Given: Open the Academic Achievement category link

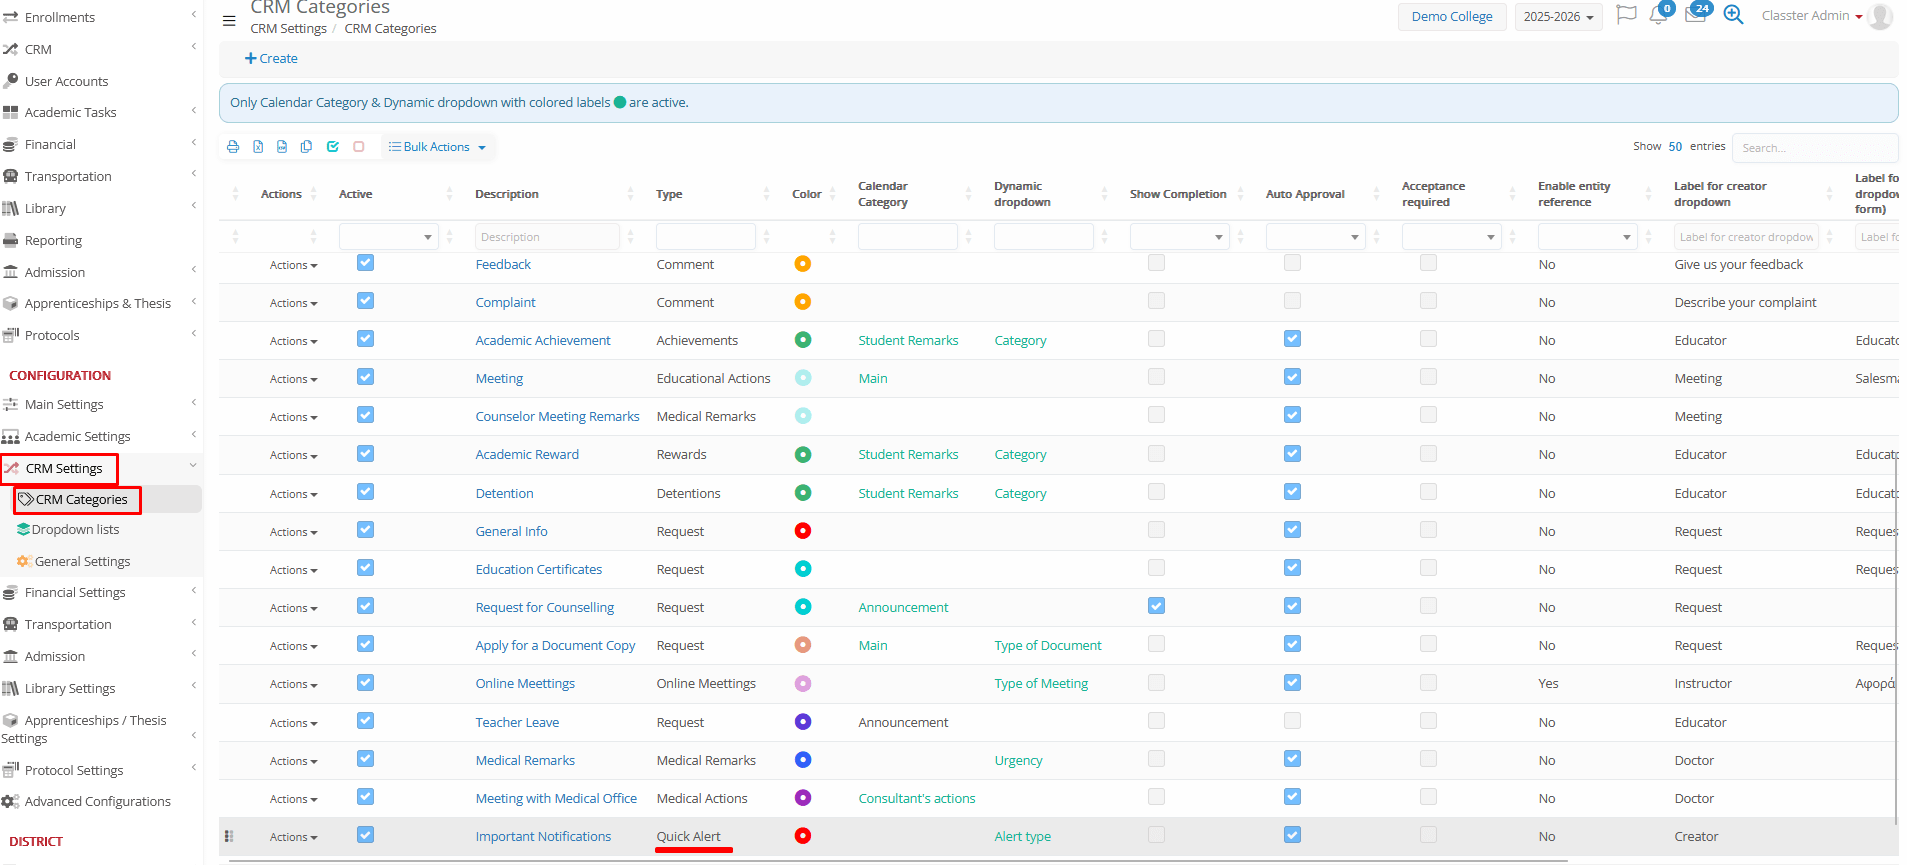Looking at the screenshot, I should (542, 341).
